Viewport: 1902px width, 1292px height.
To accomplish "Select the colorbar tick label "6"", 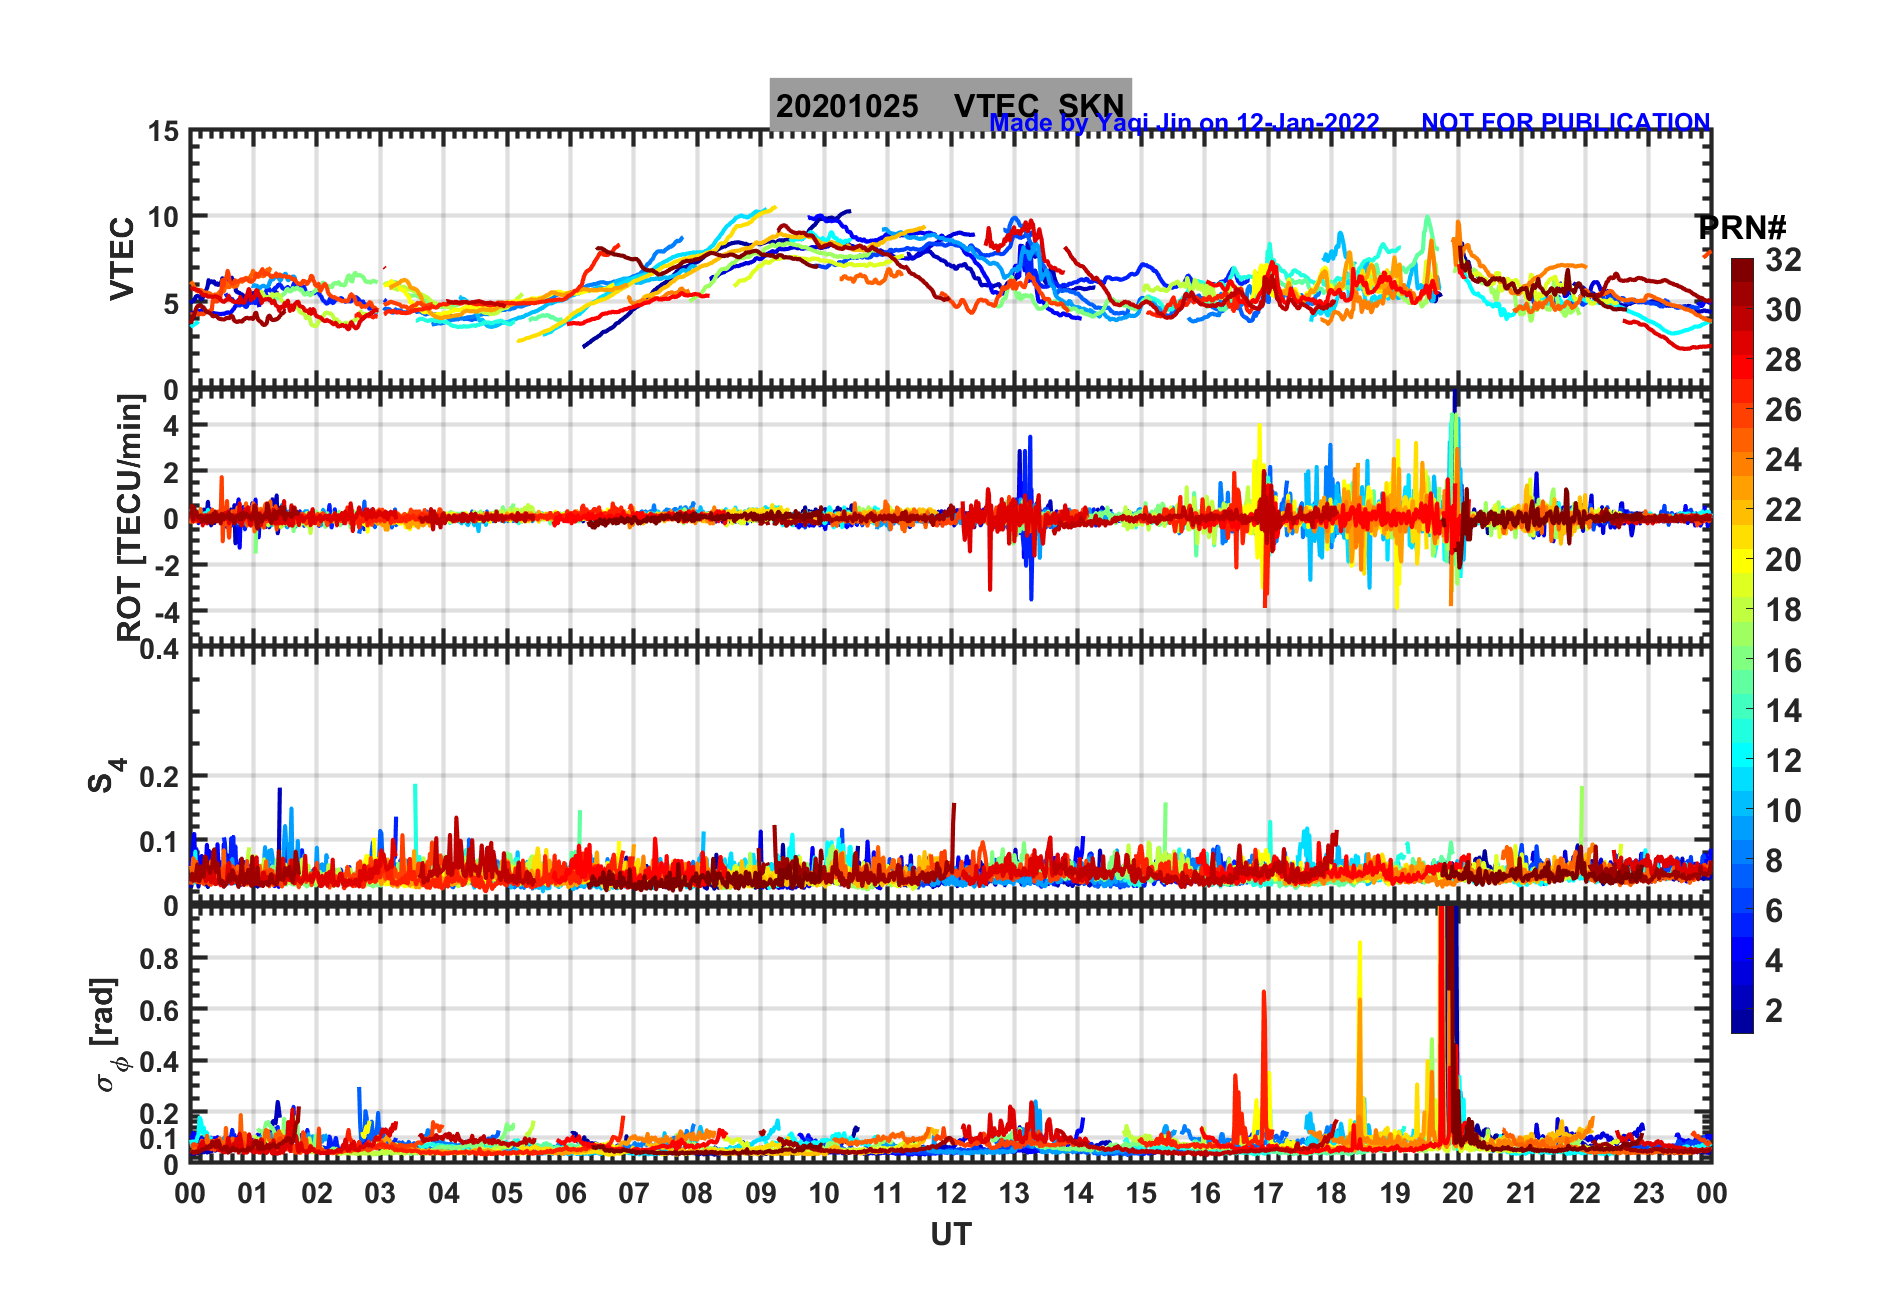I will 1774,910.
